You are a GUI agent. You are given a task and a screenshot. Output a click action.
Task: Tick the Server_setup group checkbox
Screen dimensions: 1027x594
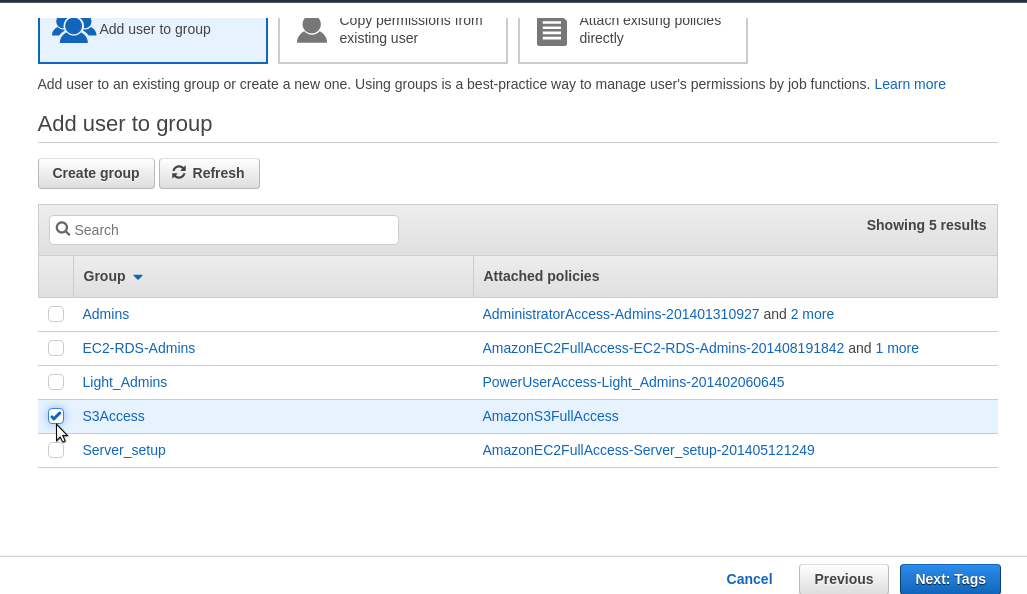click(x=56, y=450)
